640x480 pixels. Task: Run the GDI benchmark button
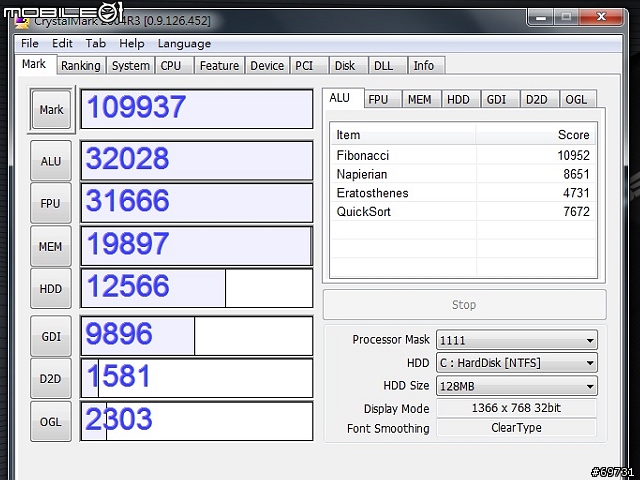click(x=51, y=336)
